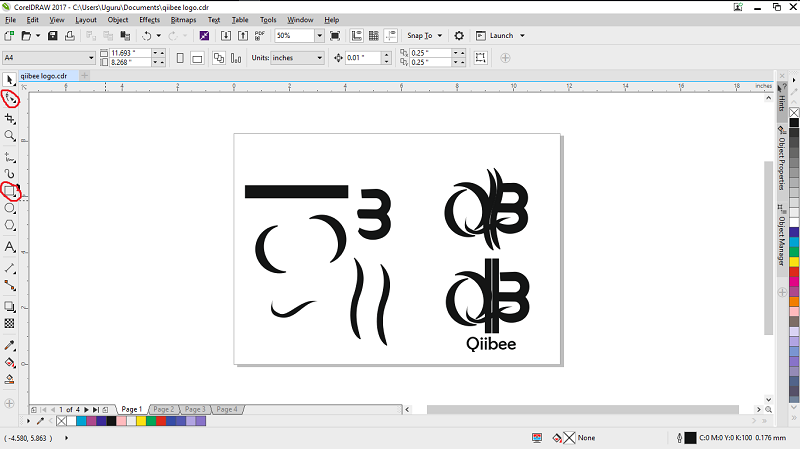
Task: Select the Crop tool
Action: [9, 118]
